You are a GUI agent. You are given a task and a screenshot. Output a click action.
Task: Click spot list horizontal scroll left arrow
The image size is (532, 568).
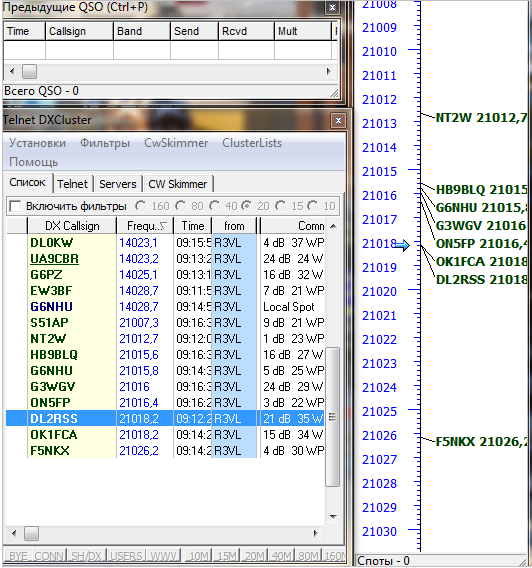pyautogui.click(x=13, y=533)
